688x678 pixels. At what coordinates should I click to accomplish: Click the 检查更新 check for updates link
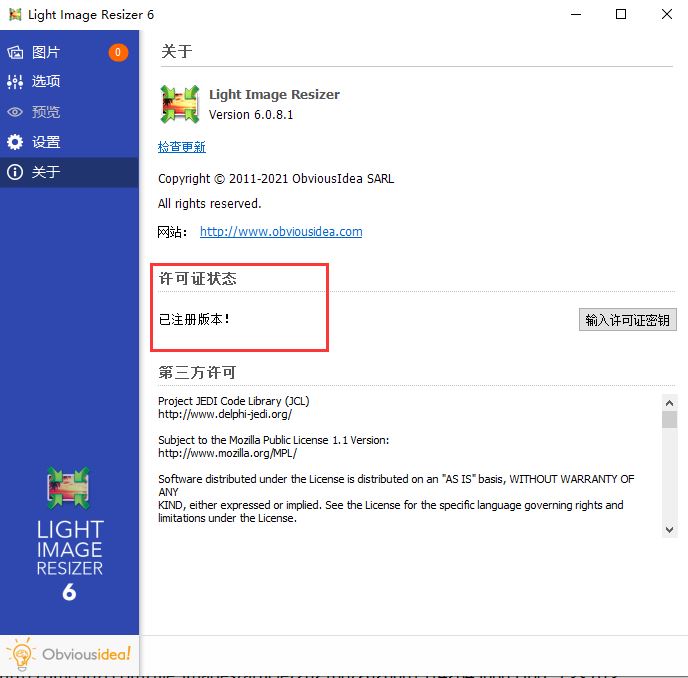point(182,147)
